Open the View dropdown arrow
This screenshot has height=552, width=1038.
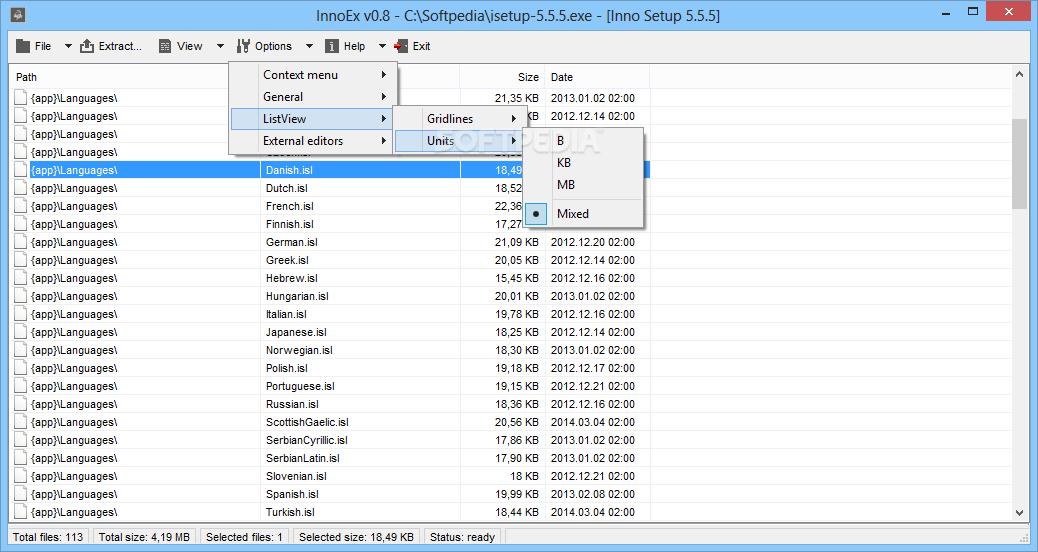coord(220,46)
